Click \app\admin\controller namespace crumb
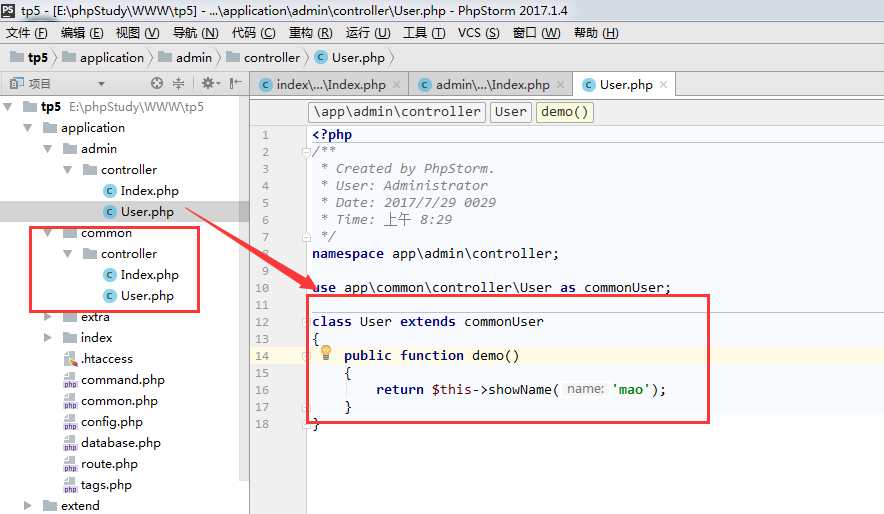The width and height of the screenshot is (884, 514). click(397, 112)
